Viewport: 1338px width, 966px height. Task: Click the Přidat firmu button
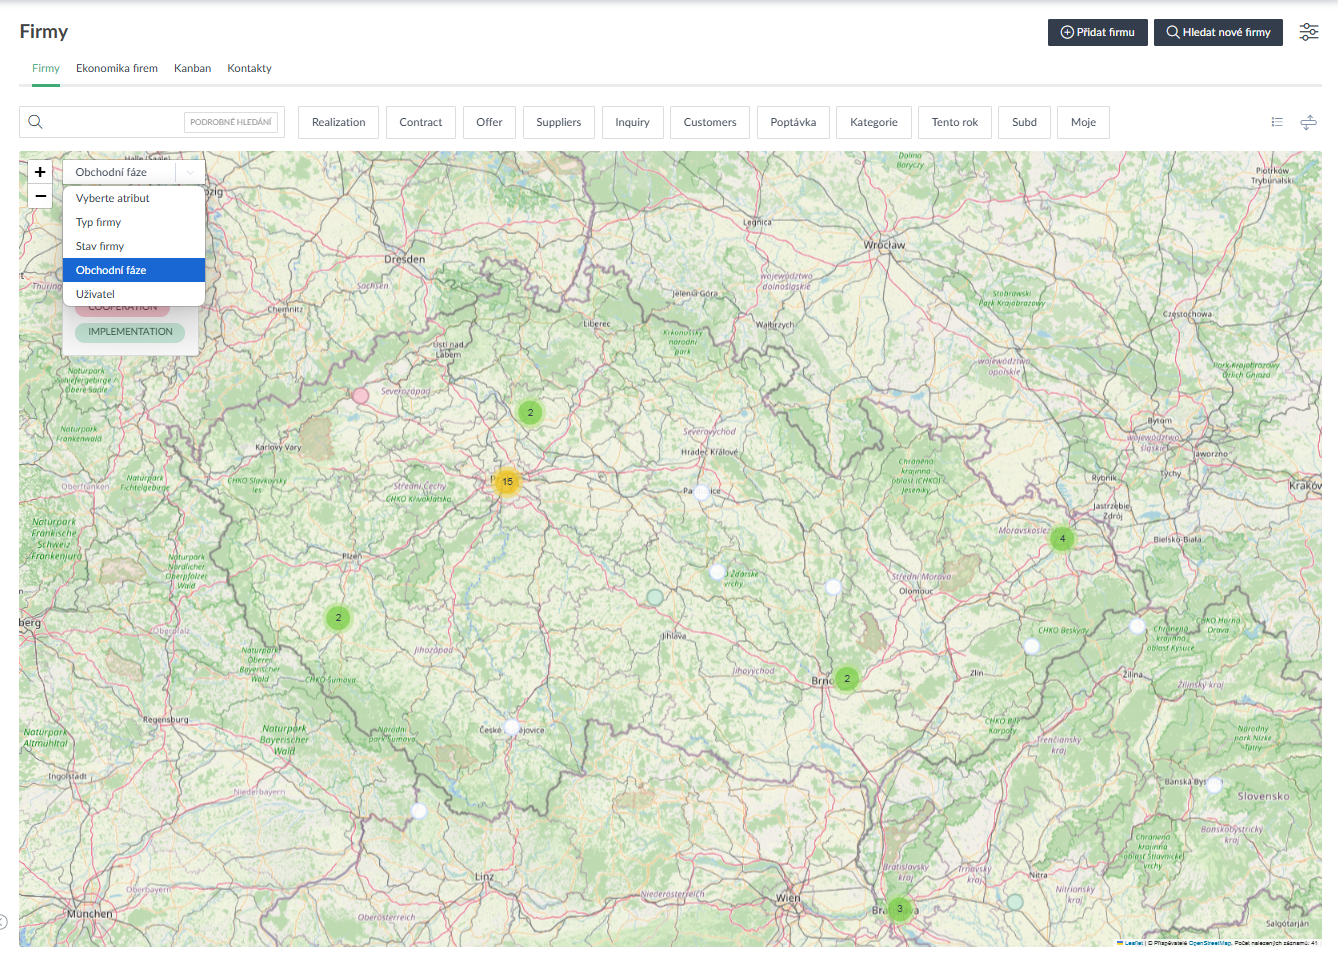point(1097,32)
